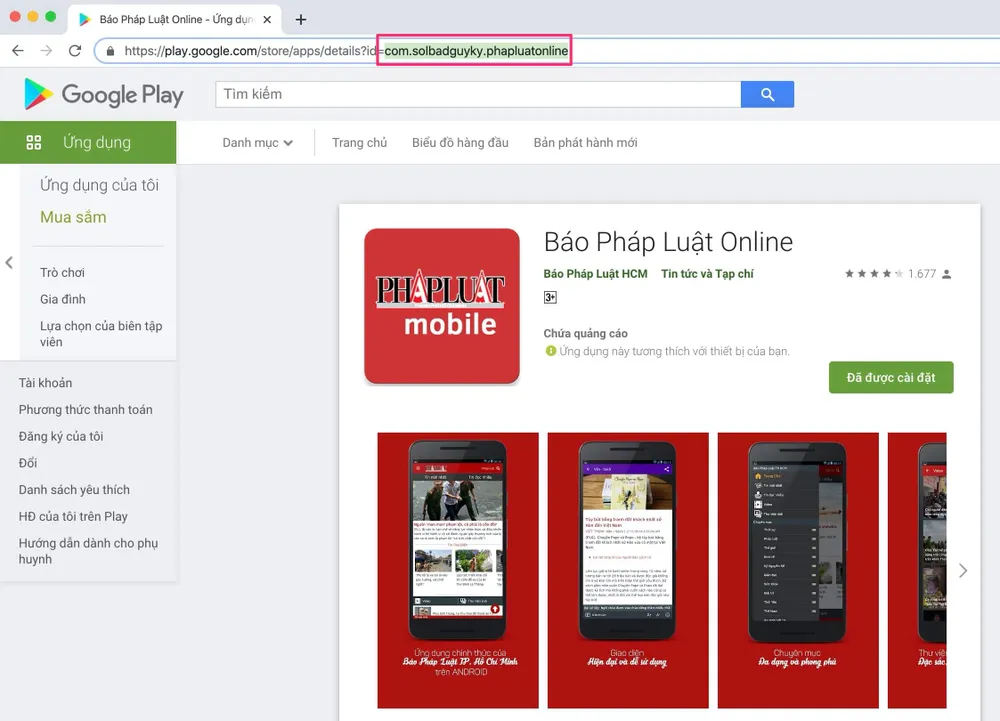The height and width of the screenshot is (721, 1000).
Task: Go to Bản phát hành mới
Action: pyautogui.click(x=585, y=143)
